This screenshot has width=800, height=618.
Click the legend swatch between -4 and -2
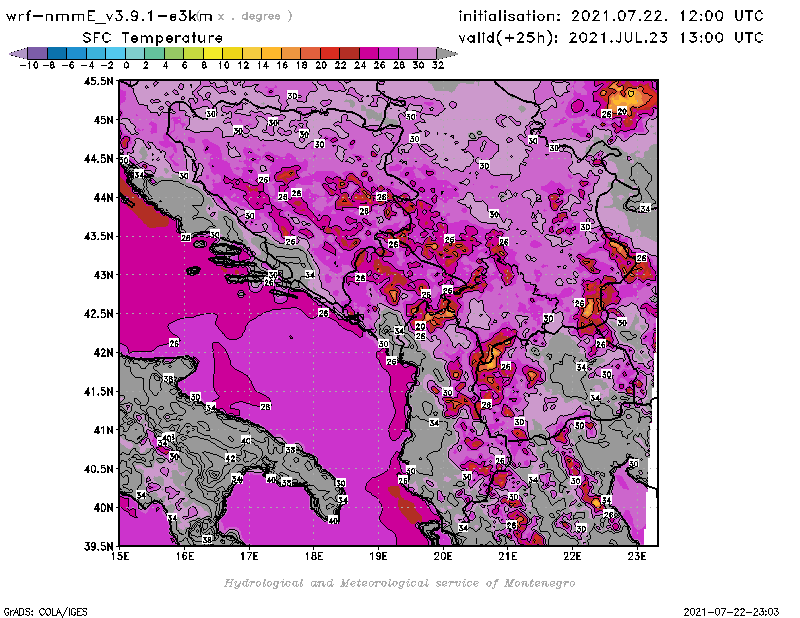point(96,53)
